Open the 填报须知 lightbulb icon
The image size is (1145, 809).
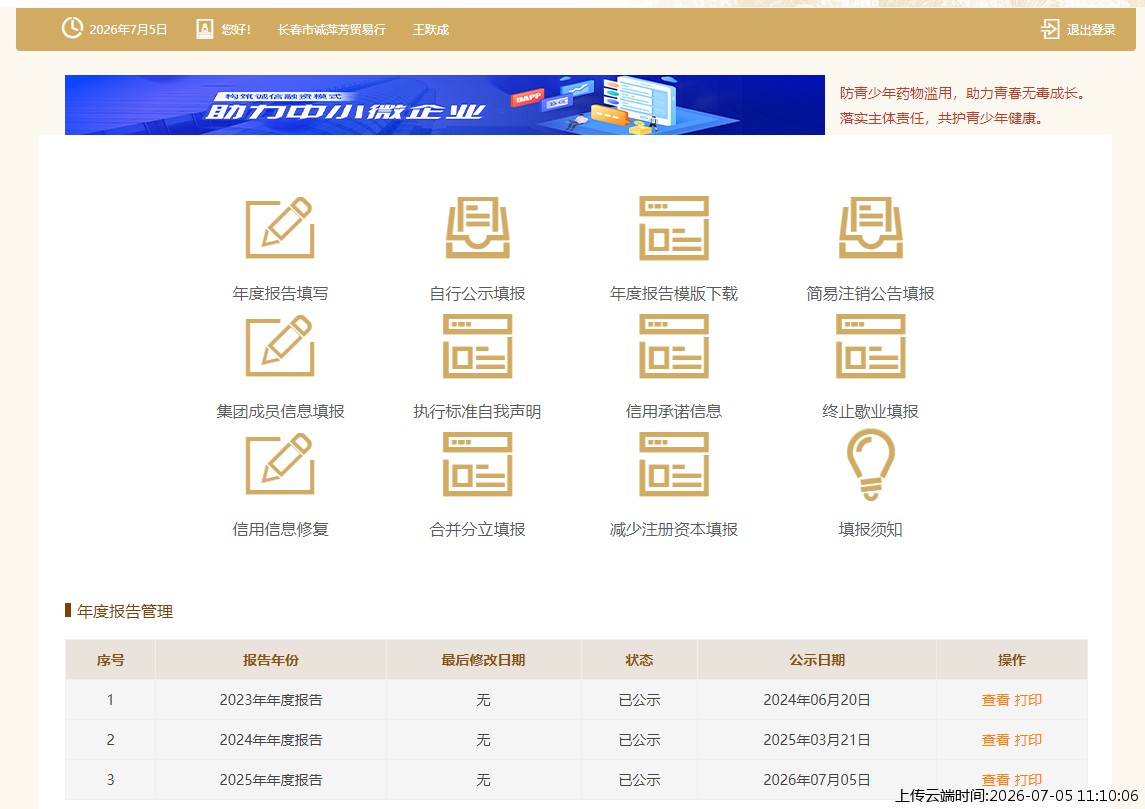tap(870, 464)
